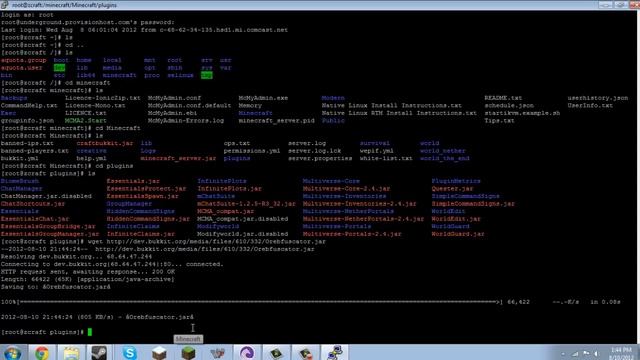Click the 'banned-players.txt' entry

coord(35,151)
